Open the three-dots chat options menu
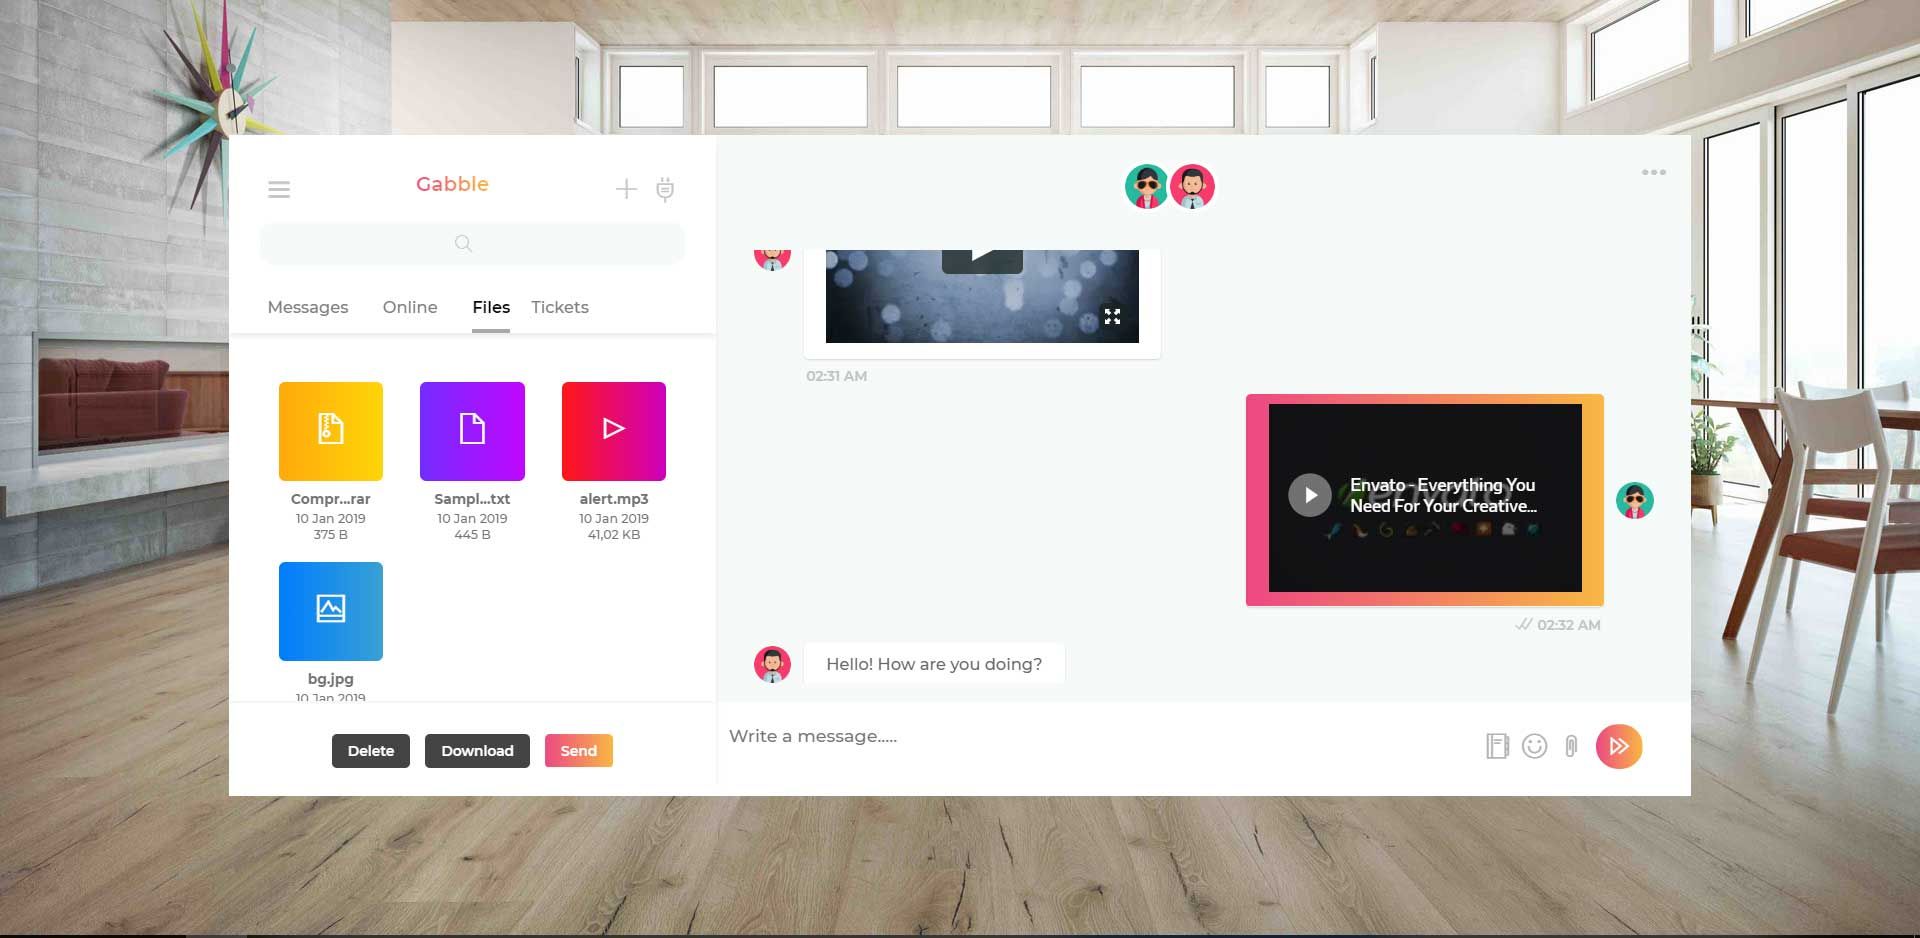Viewport: 1920px width, 938px height. click(1654, 172)
